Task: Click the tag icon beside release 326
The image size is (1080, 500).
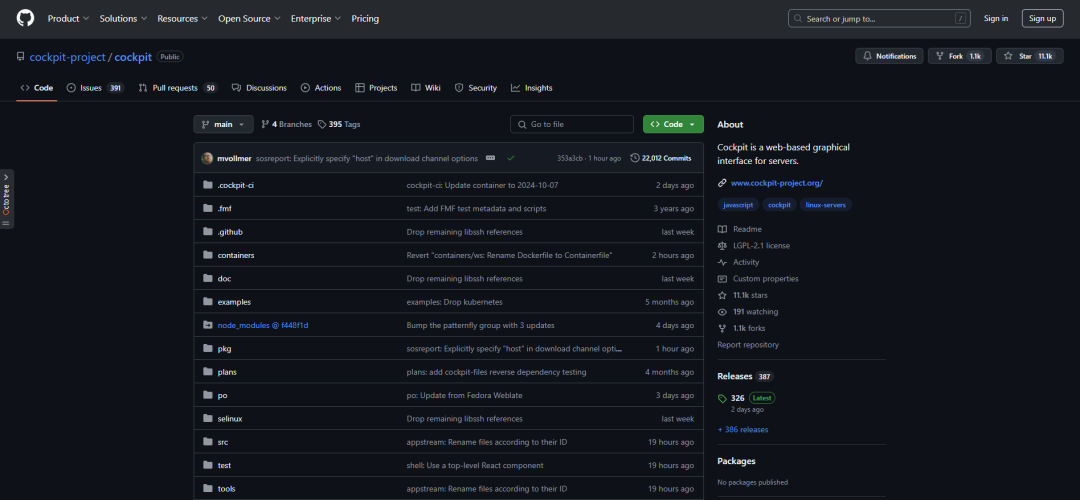Action: tap(722, 398)
